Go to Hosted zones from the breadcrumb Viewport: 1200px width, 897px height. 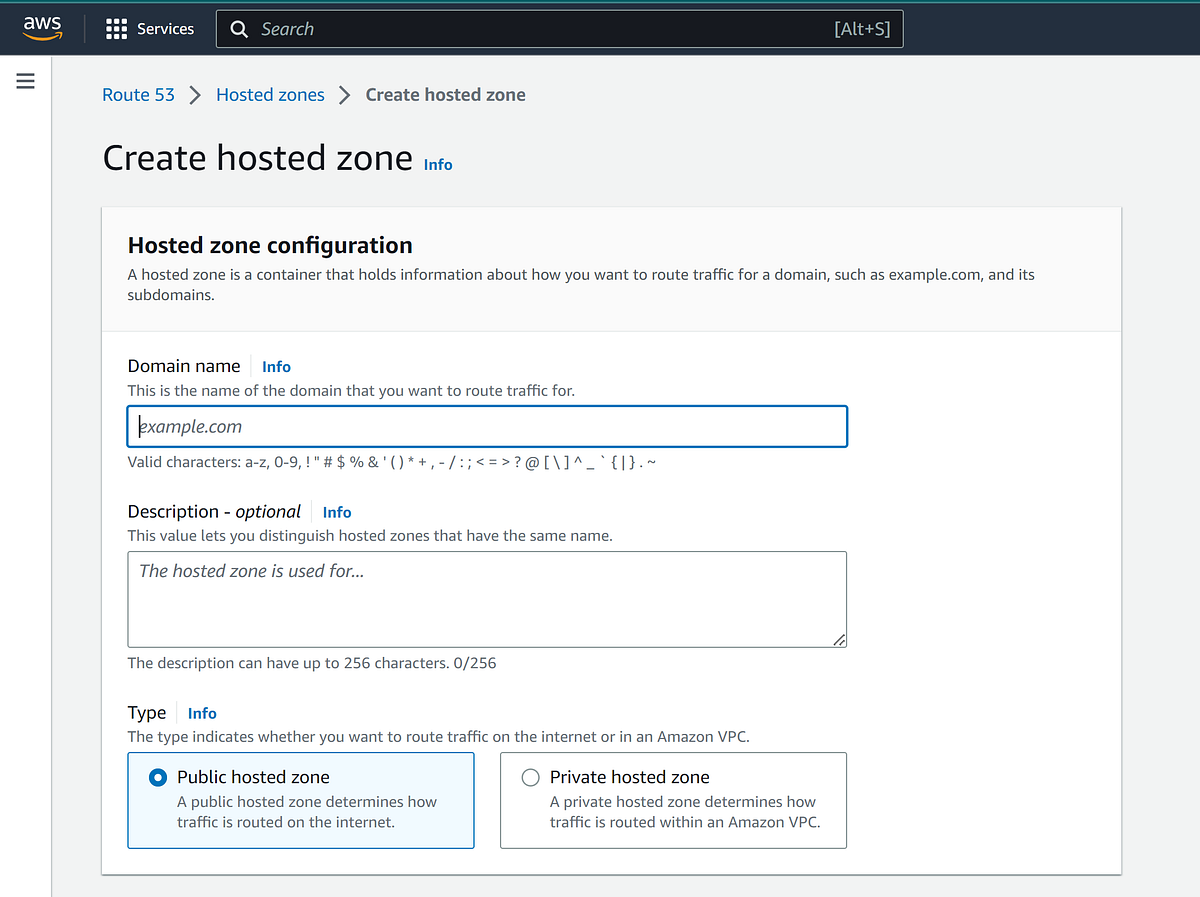pos(270,94)
